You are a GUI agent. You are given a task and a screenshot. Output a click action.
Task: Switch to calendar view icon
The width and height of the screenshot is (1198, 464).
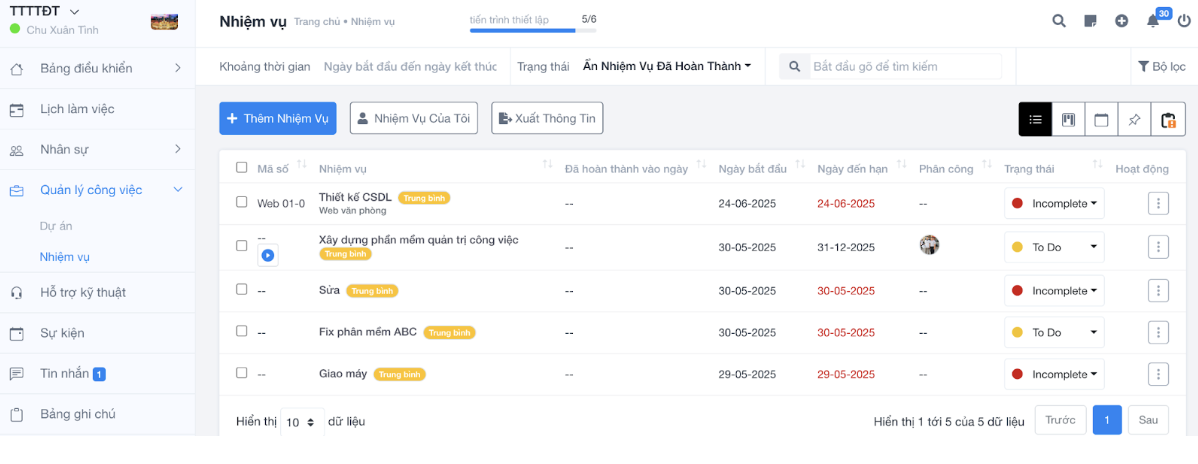point(1101,120)
